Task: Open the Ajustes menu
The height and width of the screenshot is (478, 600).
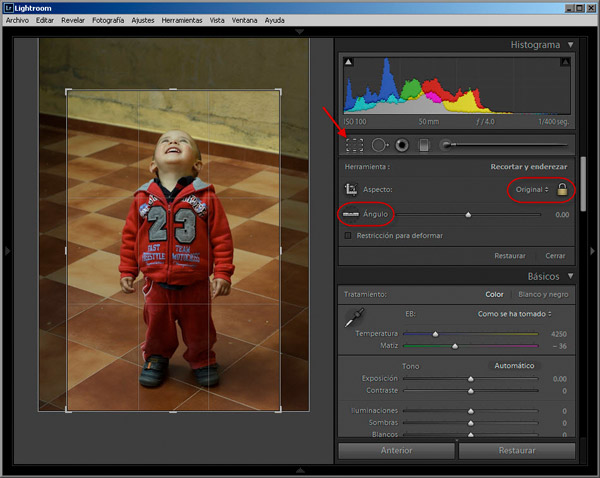Action: coord(143,20)
